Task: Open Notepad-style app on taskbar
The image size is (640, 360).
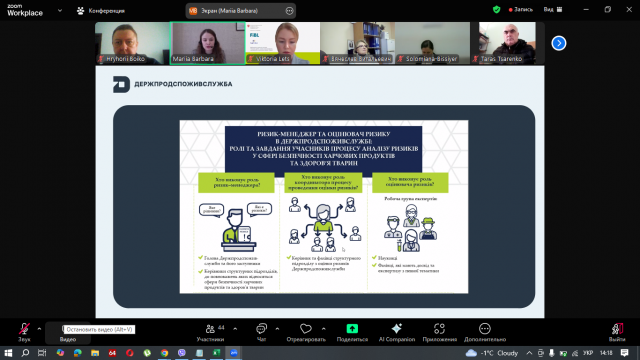Action: (x=199, y=353)
